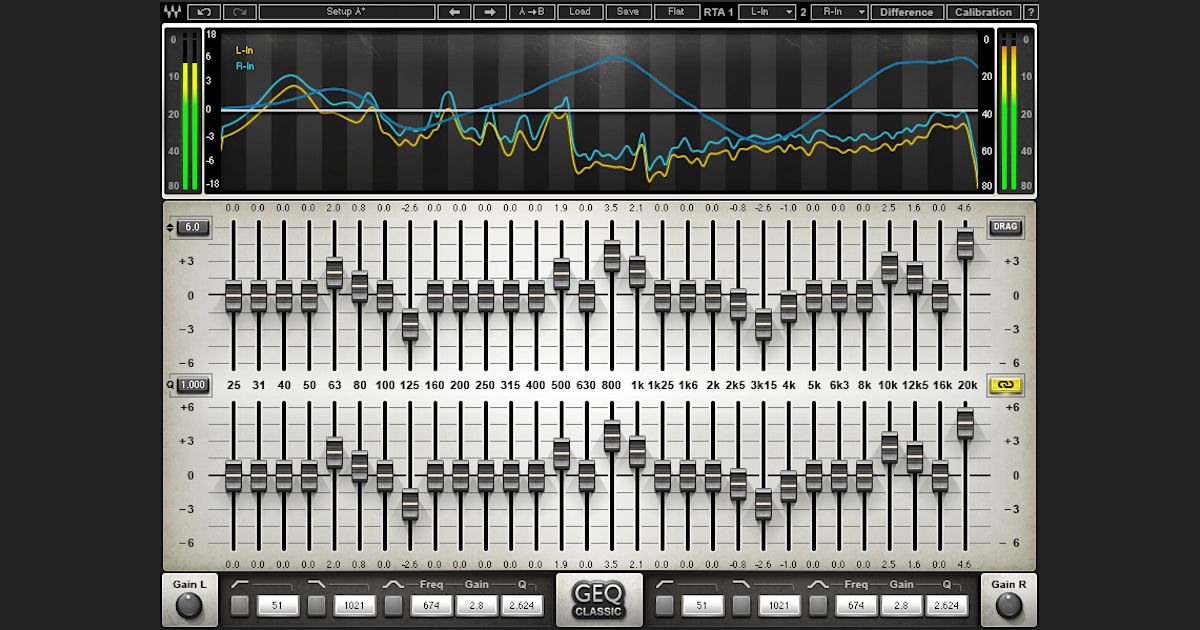Click the Waves logo icon
This screenshot has width=1200, height=630.
[x=172, y=11]
